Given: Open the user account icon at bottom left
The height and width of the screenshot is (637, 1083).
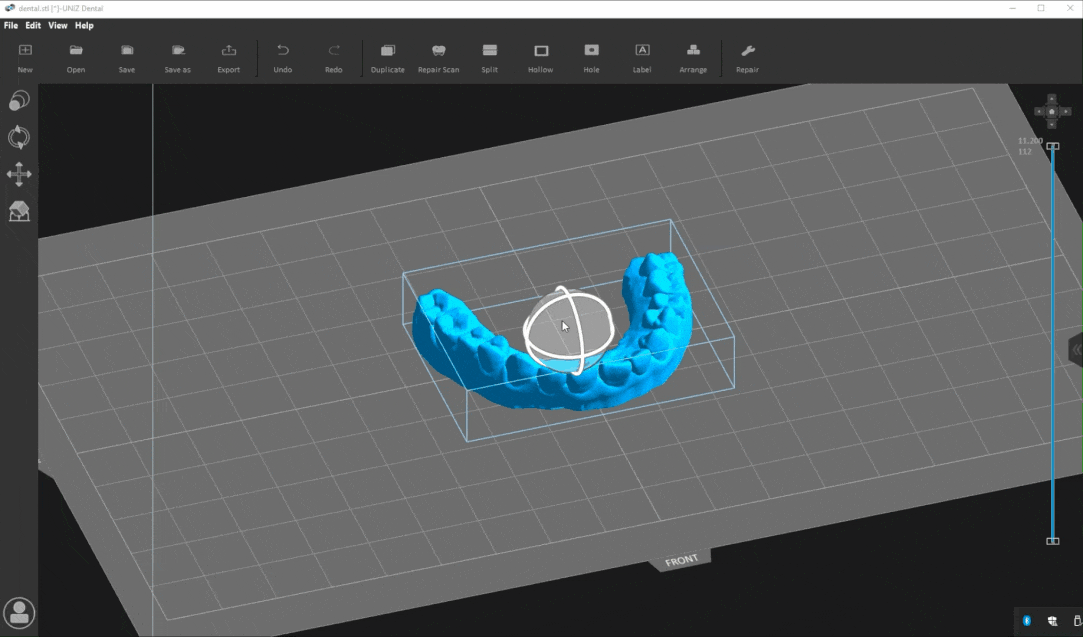Looking at the screenshot, I should point(19,612).
